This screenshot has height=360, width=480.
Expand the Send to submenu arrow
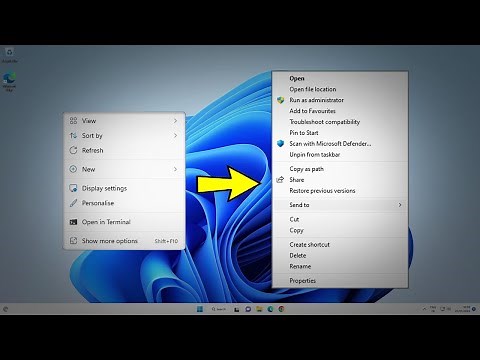(x=400, y=205)
